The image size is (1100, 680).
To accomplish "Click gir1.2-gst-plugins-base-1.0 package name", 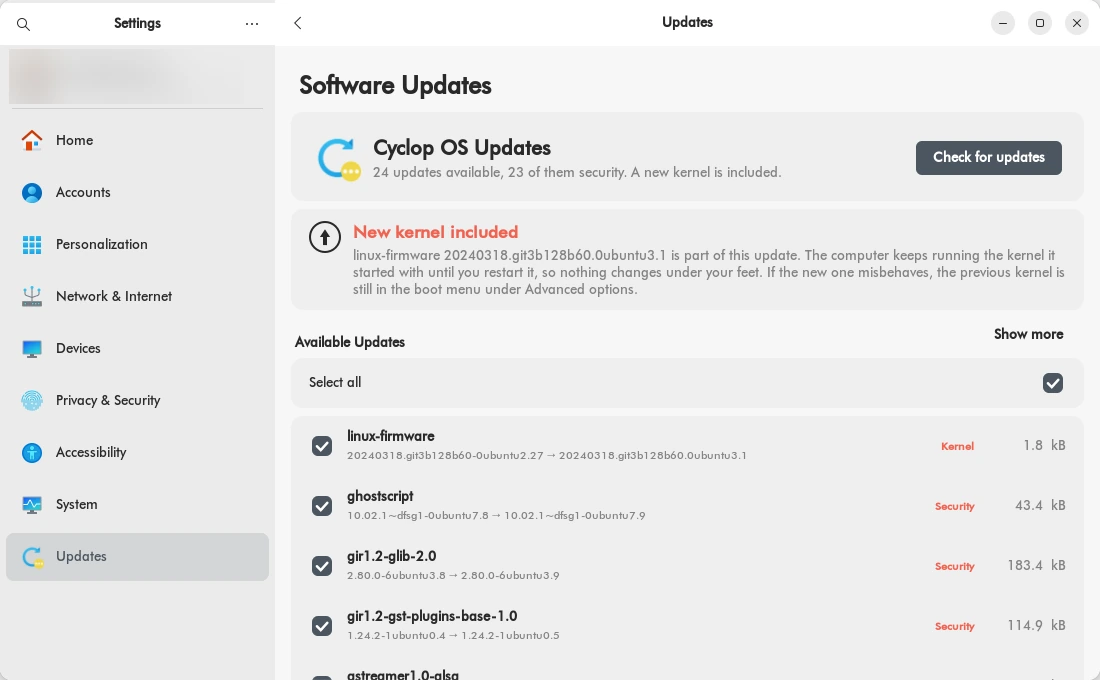I will (432, 616).
